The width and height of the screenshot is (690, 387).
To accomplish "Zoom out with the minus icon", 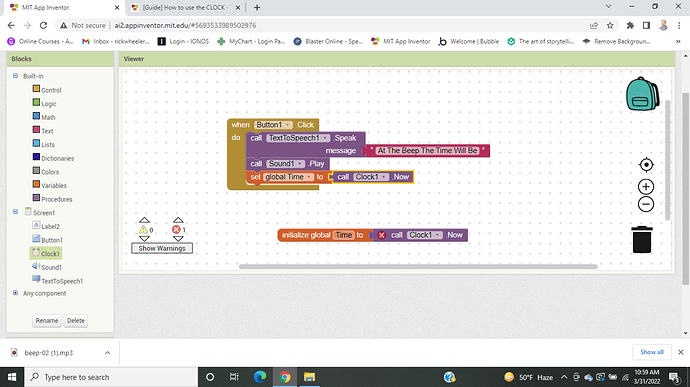I will click(x=646, y=204).
